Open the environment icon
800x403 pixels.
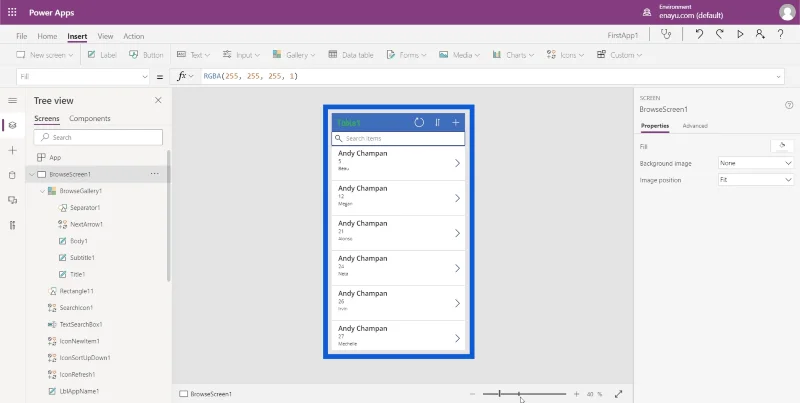point(647,12)
